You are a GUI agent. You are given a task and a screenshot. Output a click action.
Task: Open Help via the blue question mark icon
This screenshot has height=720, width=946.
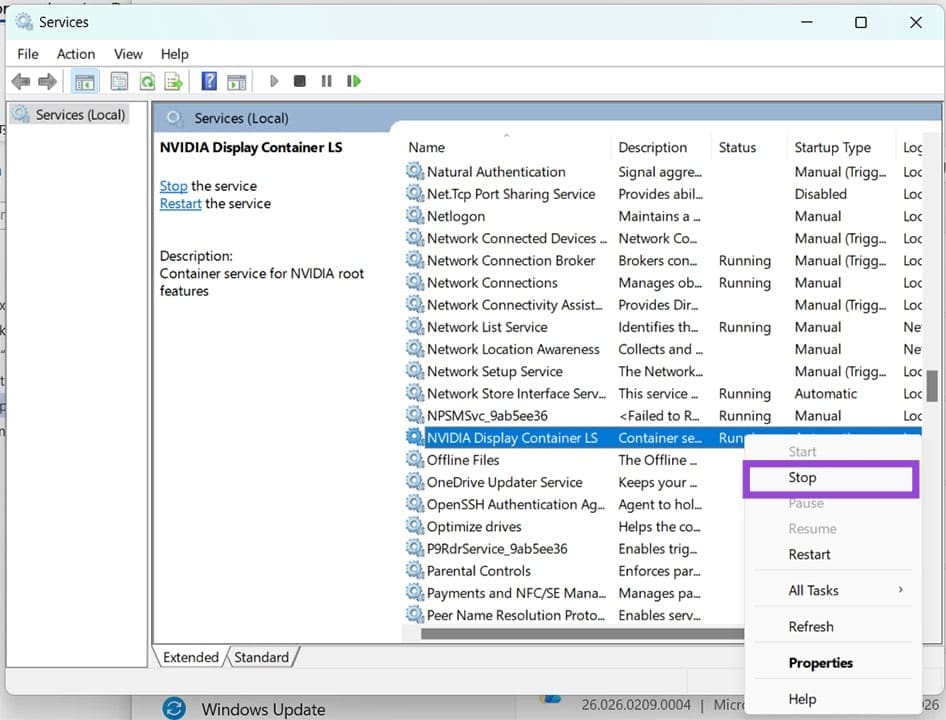[x=209, y=82]
